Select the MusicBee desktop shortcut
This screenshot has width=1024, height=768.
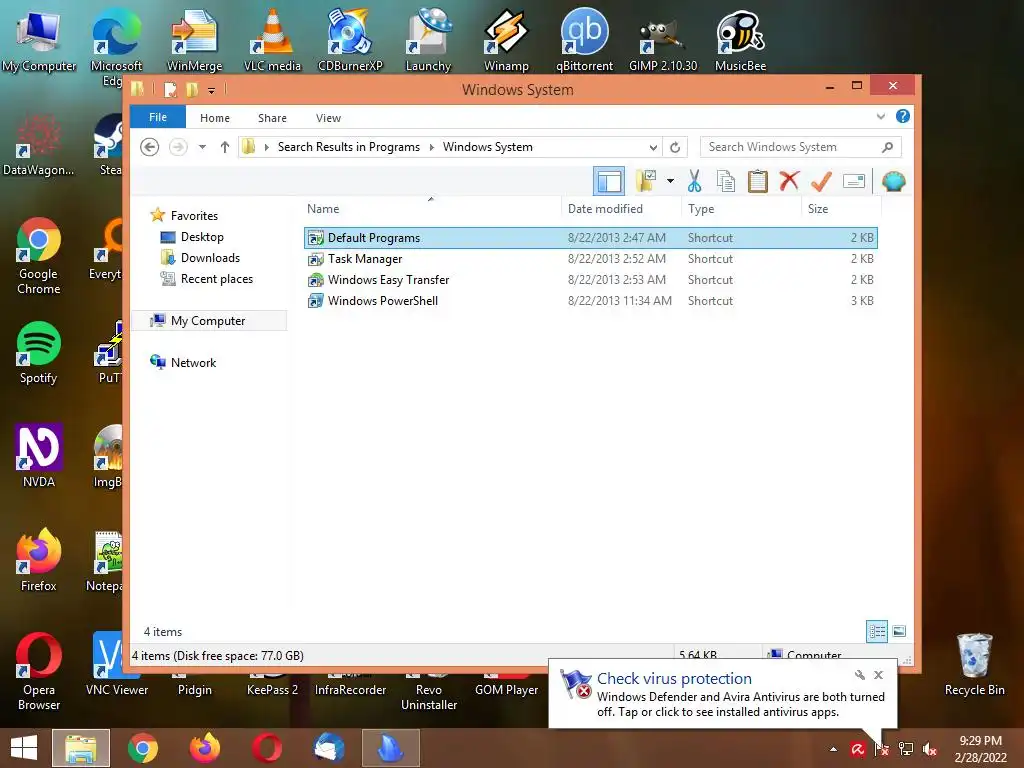pos(740,39)
